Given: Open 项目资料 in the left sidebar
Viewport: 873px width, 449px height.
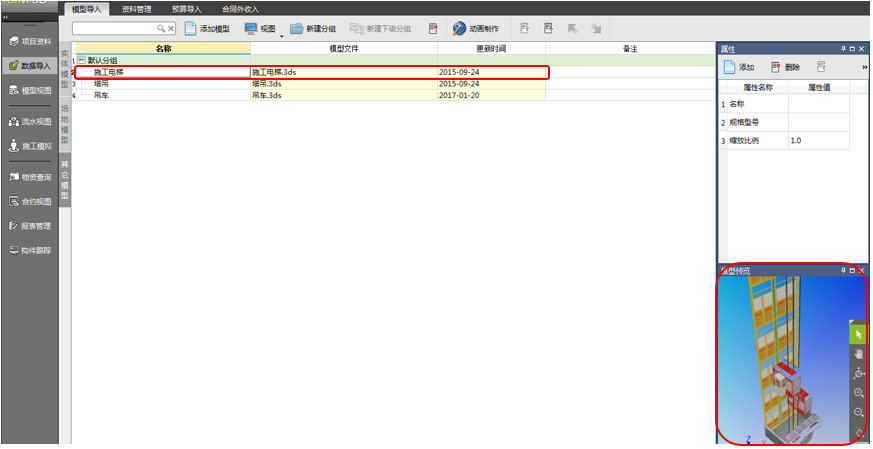Looking at the screenshot, I should (x=30, y=41).
